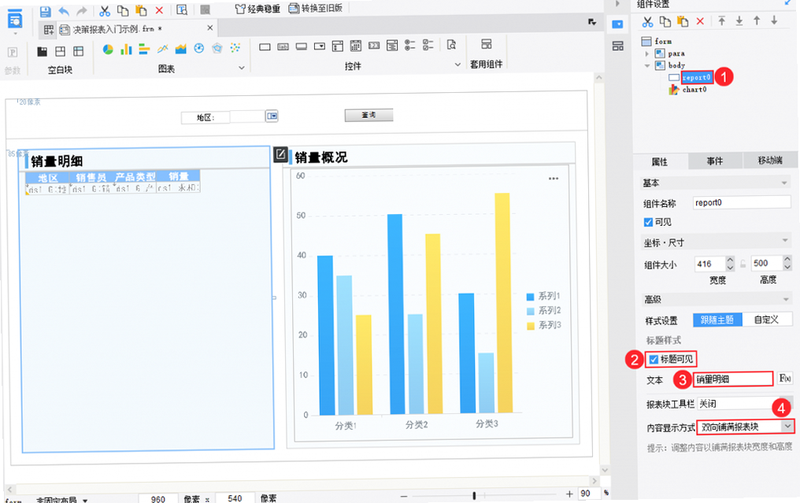Click the 转换至旧版 button
The width and height of the screenshot is (800, 503).
pyautogui.click(x=315, y=8)
